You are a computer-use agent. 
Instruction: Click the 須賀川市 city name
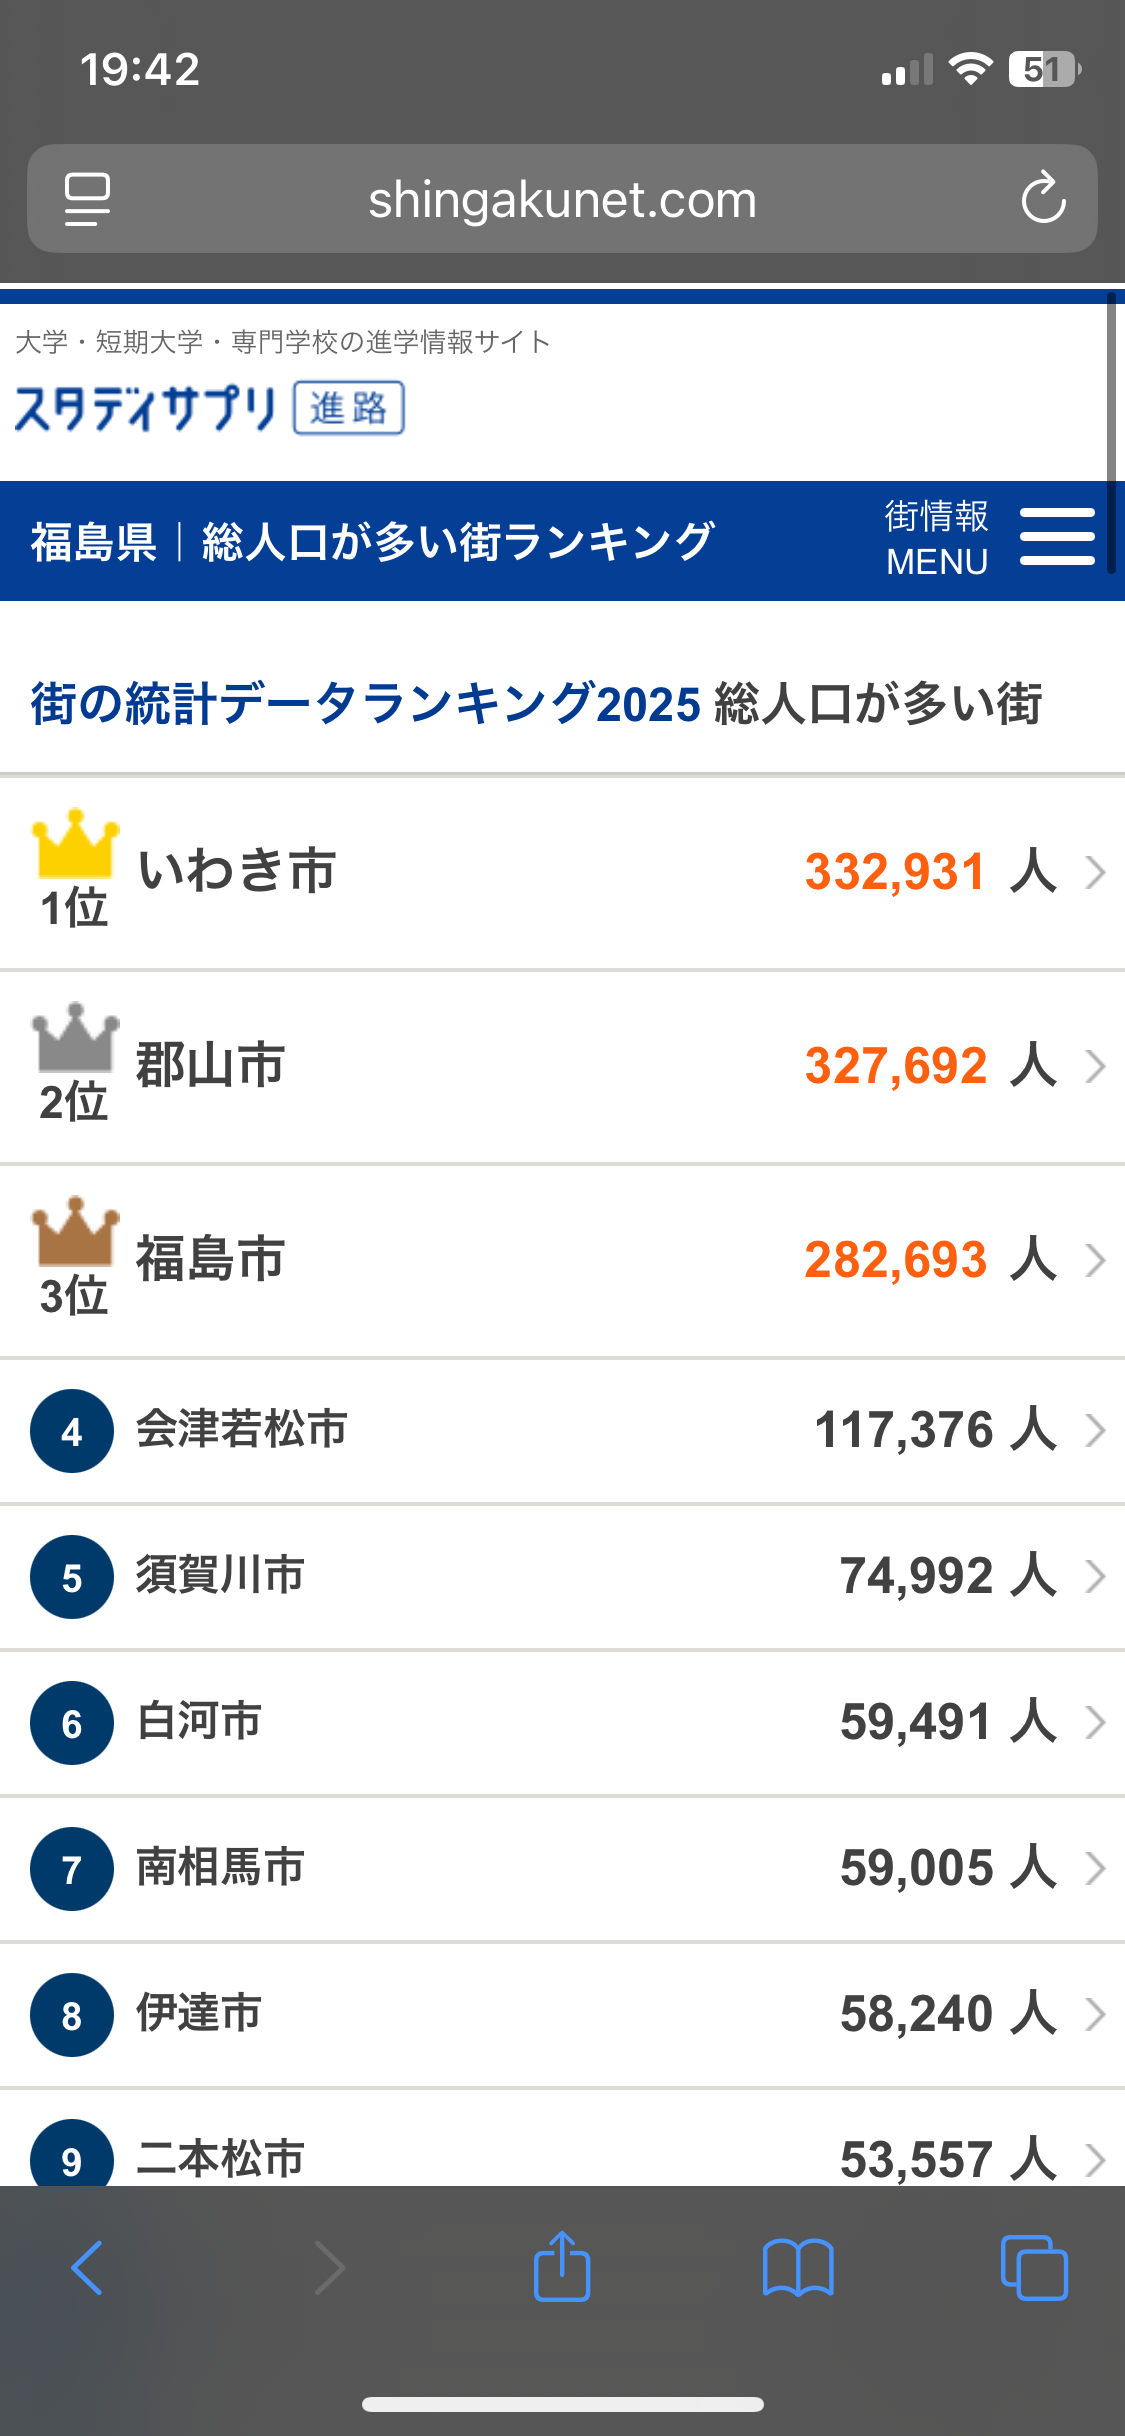click(220, 1575)
